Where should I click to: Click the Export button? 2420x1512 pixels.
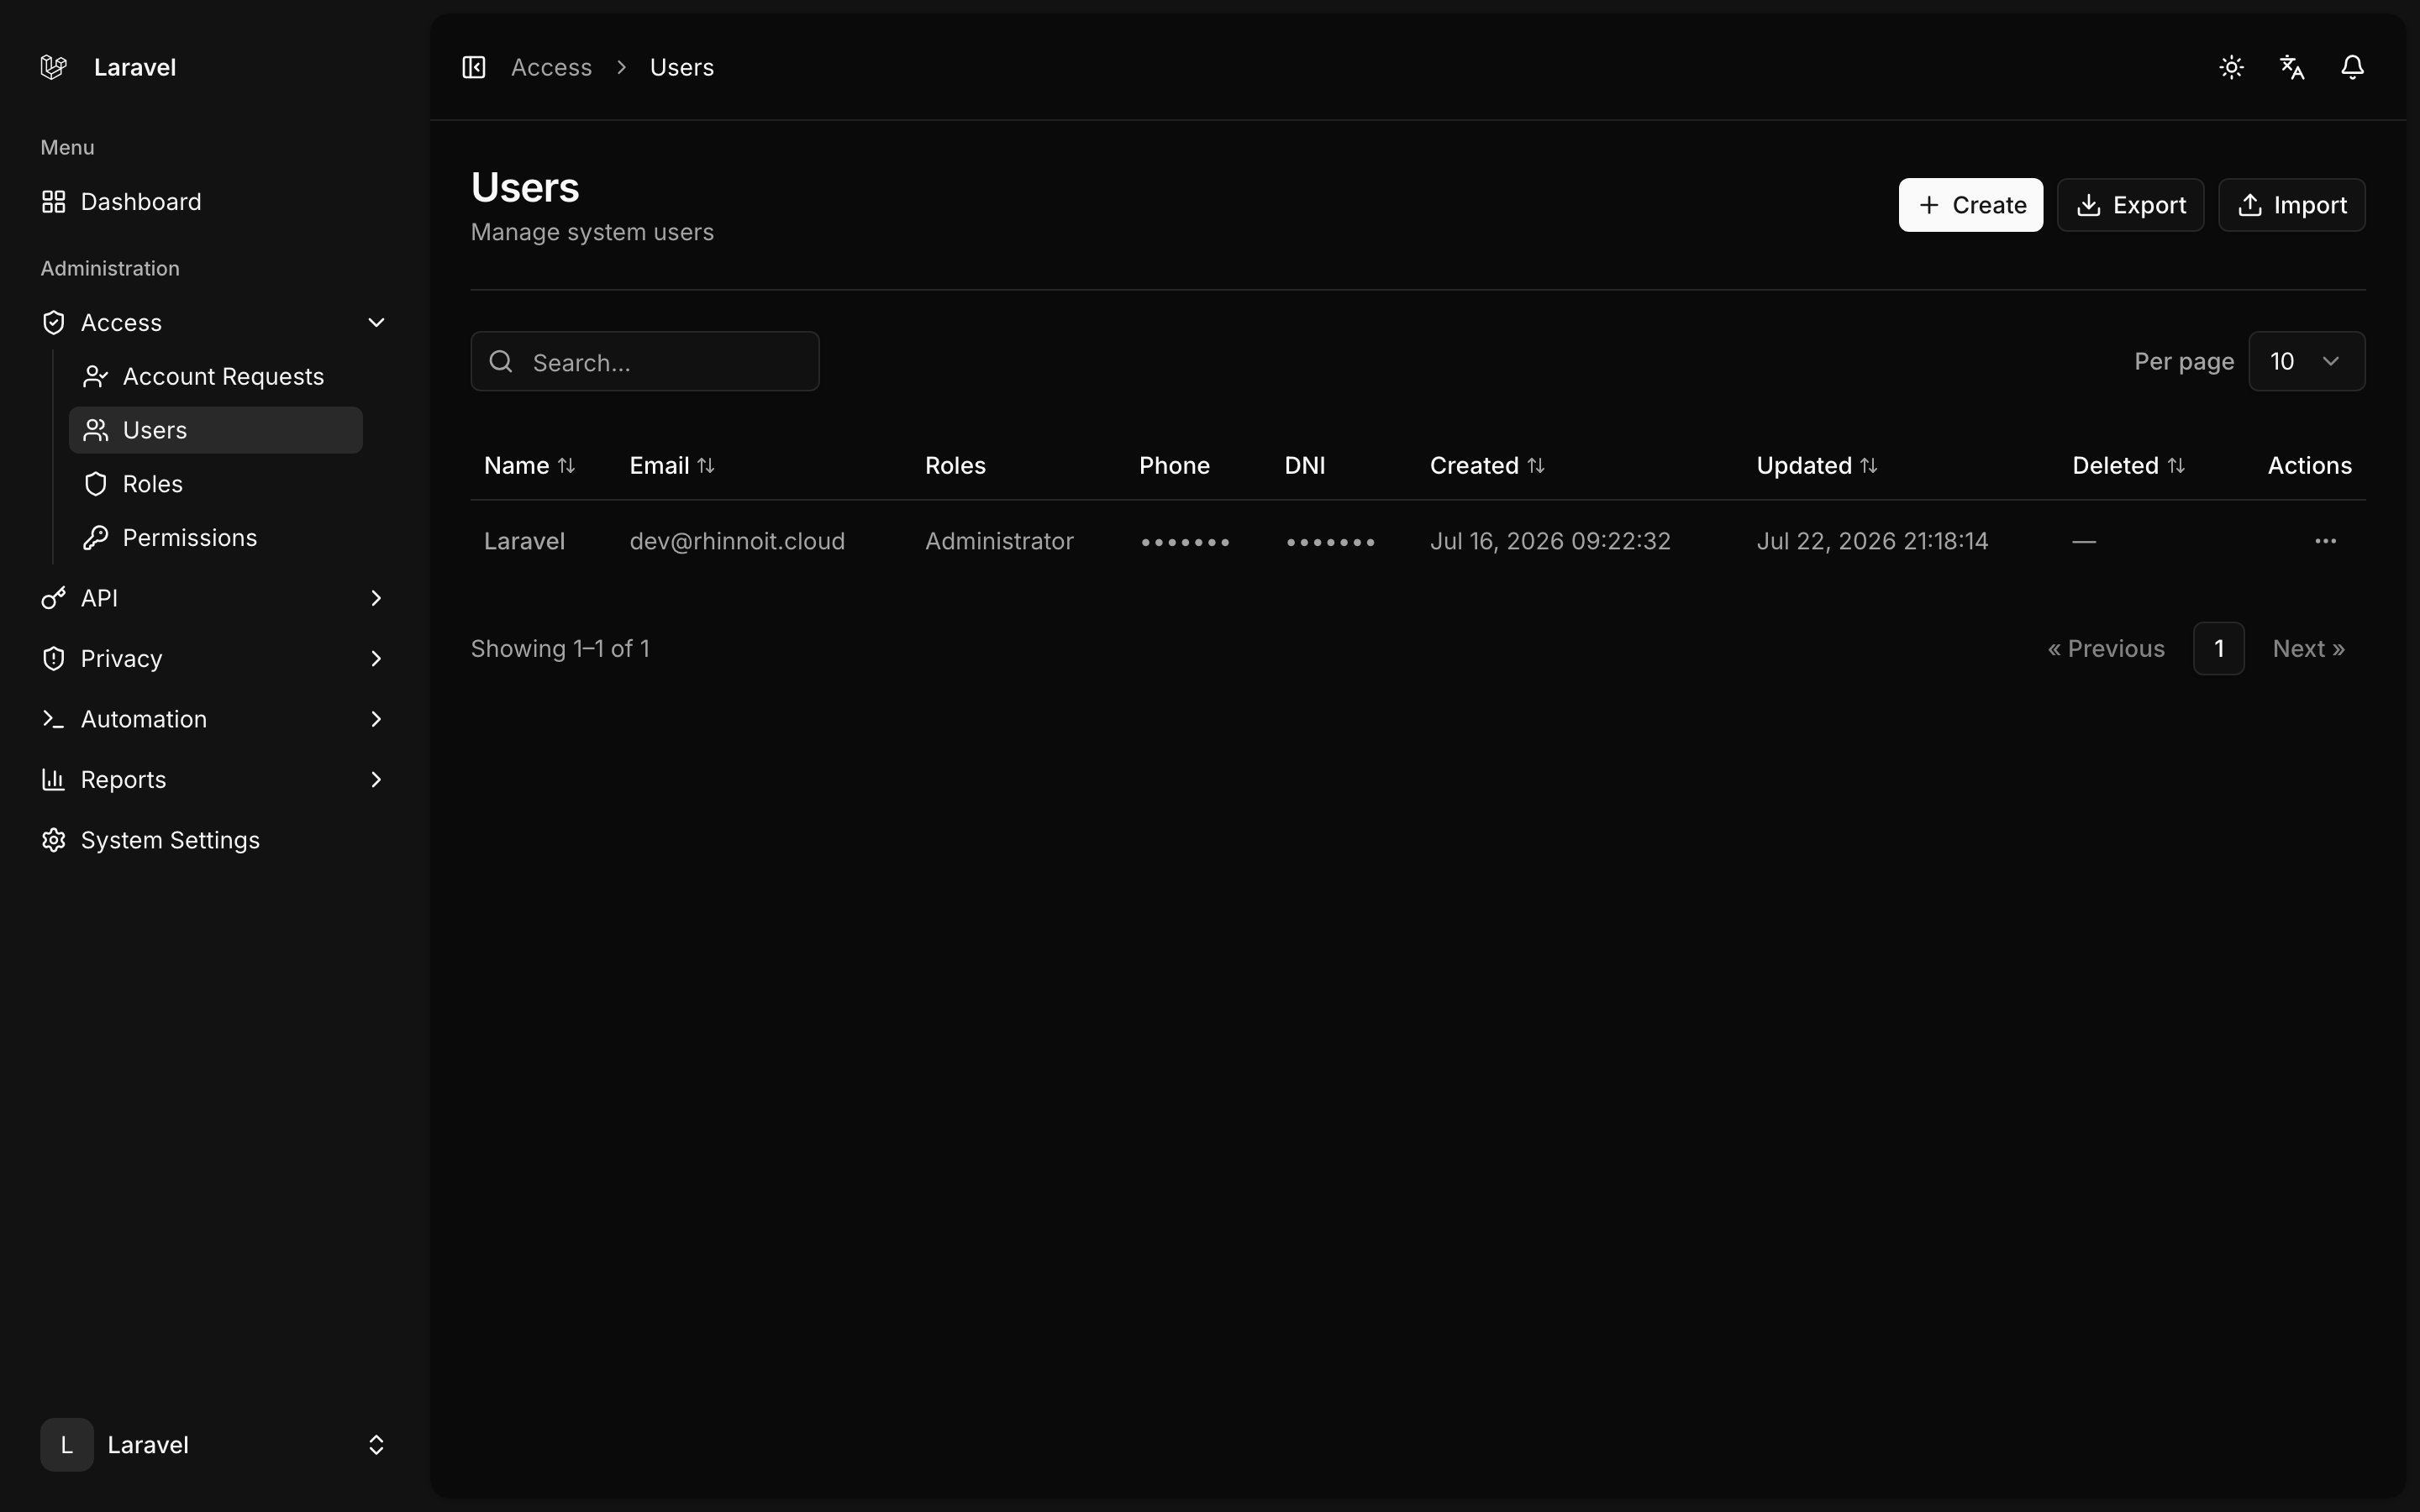click(x=2130, y=205)
